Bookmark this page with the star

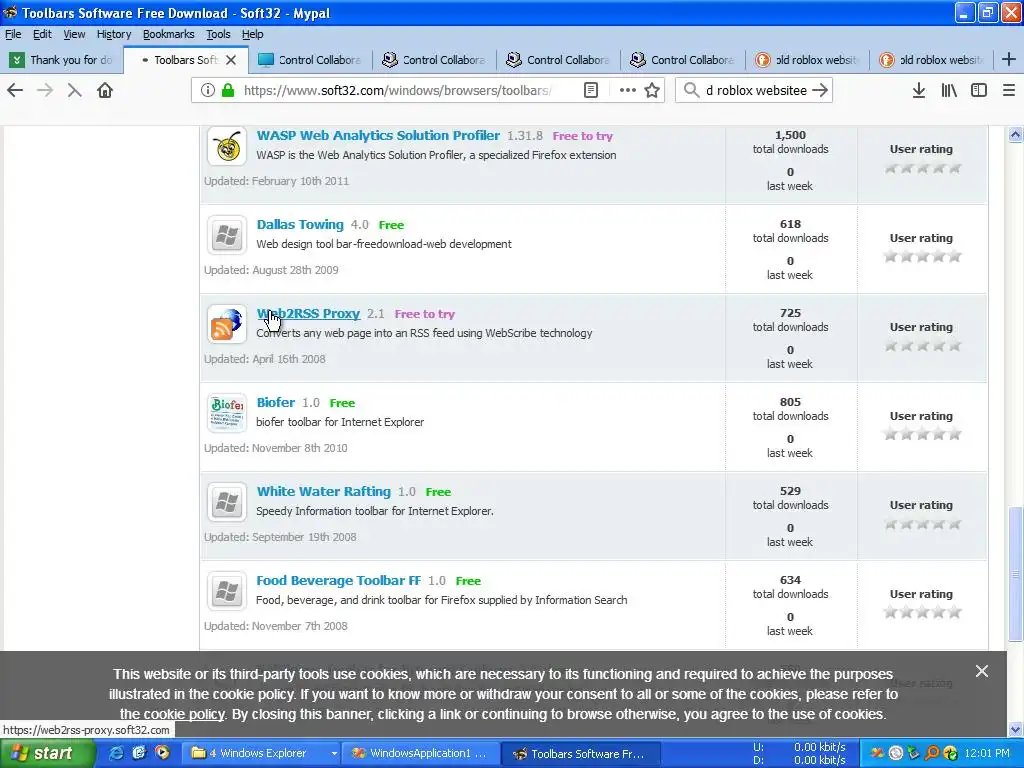pyautogui.click(x=652, y=90)
